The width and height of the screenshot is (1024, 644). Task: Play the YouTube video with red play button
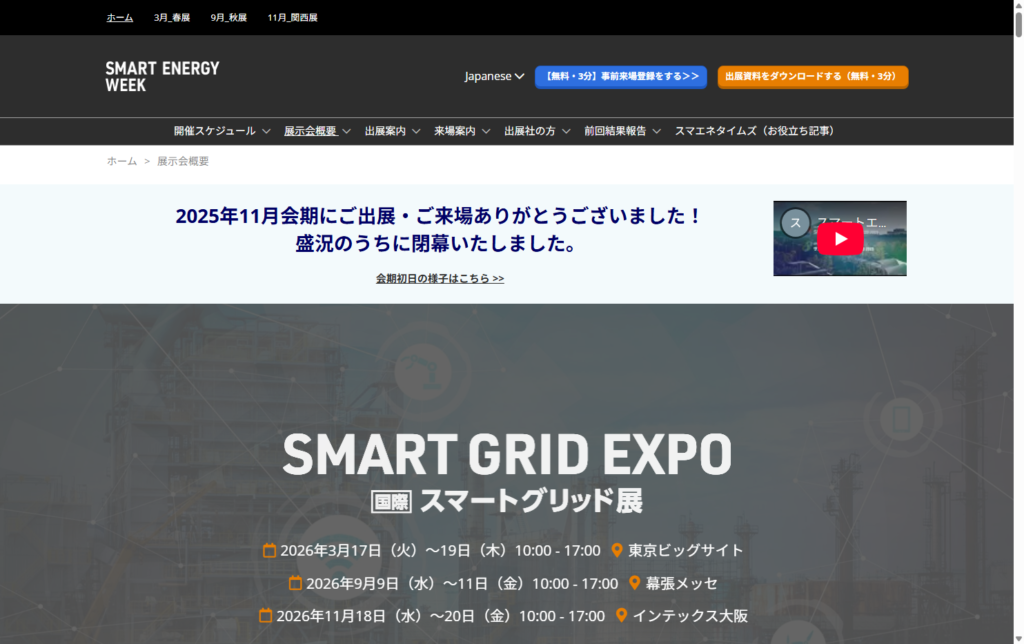(x=839, y=239)
